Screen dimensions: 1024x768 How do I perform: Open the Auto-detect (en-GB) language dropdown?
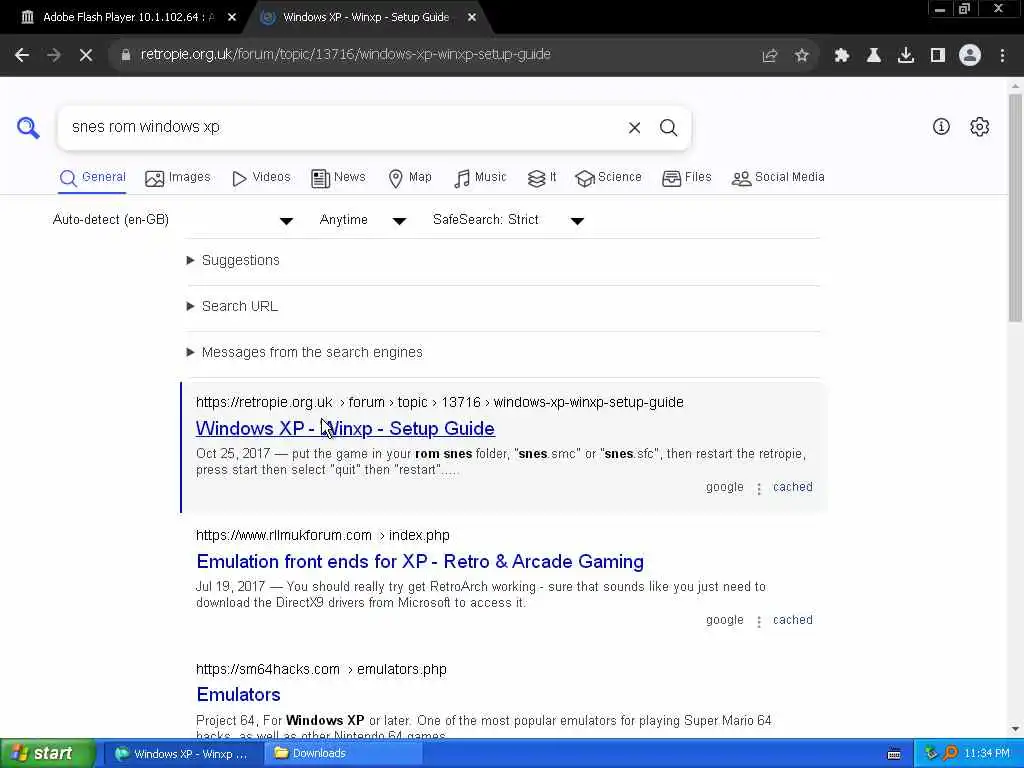click(173, 220)
